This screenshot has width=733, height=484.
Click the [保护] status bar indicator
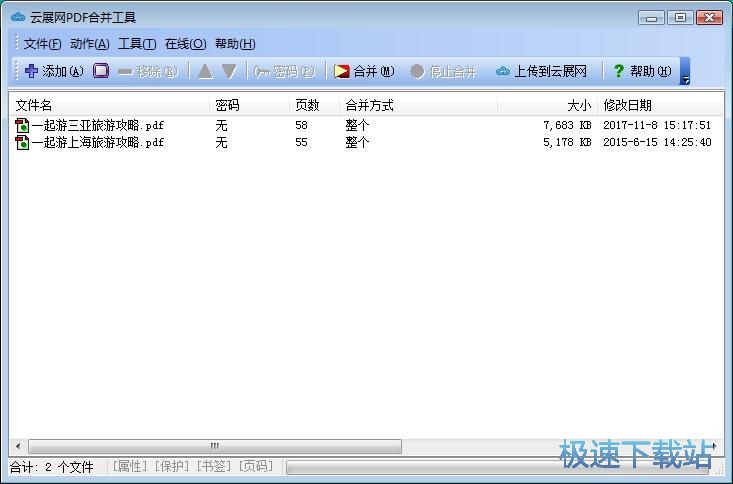(172, 466)
